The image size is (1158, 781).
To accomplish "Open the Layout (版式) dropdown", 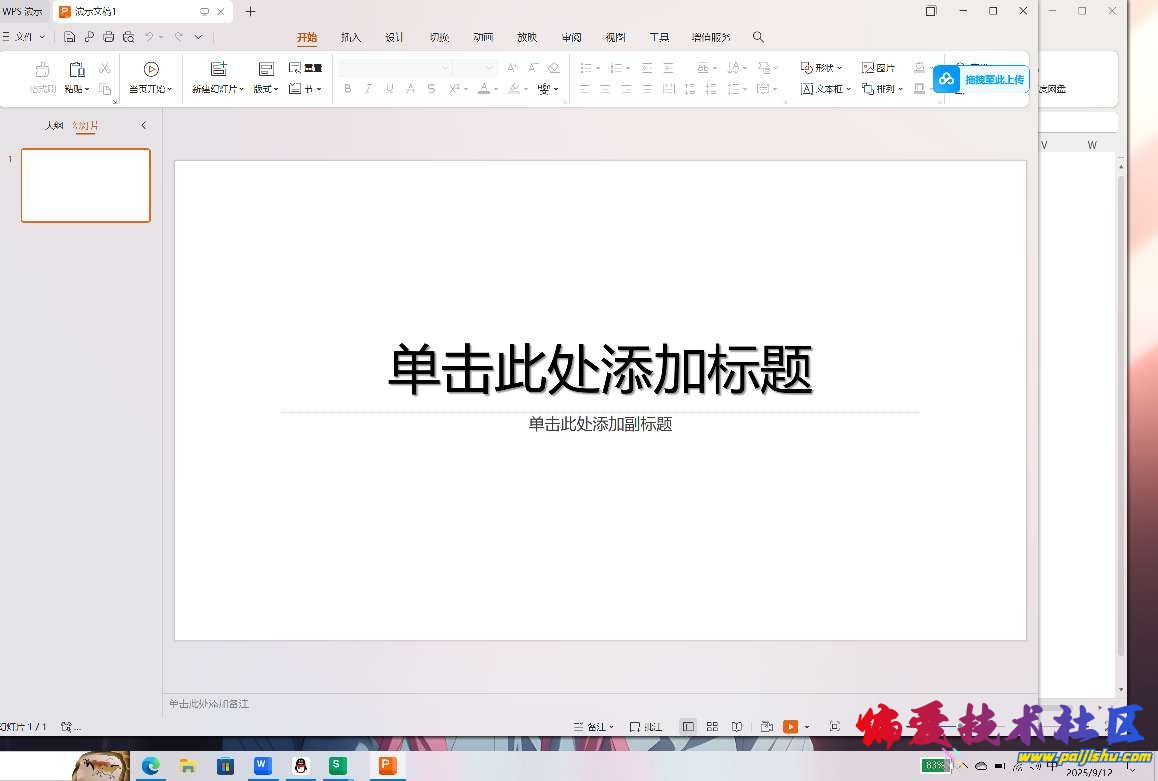I will coord(265,89).
